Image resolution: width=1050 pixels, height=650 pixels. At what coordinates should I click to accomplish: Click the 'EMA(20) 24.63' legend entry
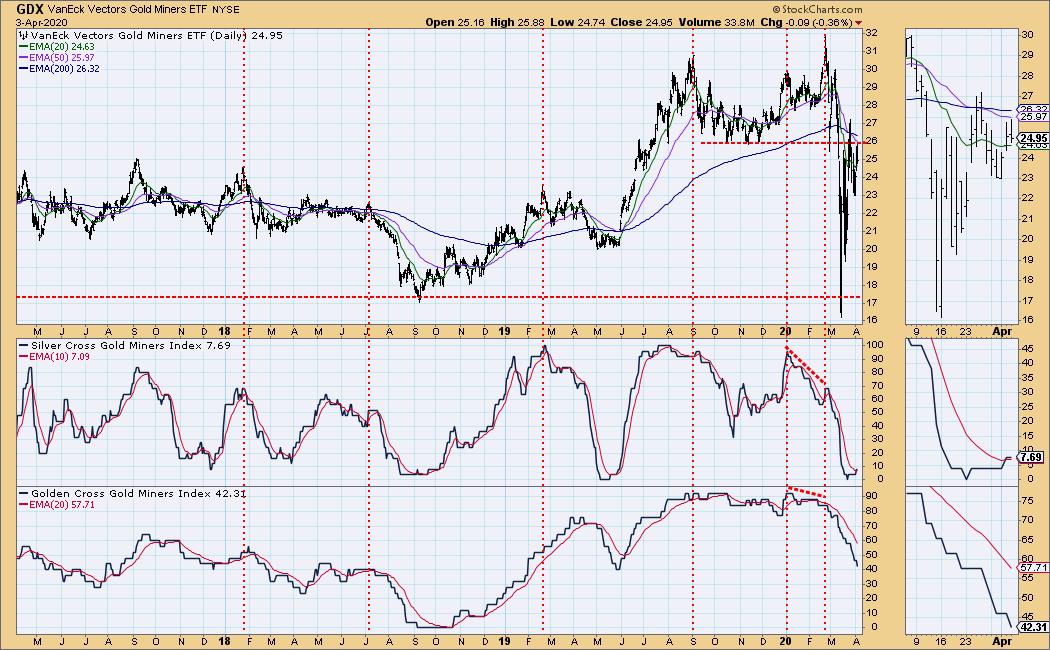(58, 47)
